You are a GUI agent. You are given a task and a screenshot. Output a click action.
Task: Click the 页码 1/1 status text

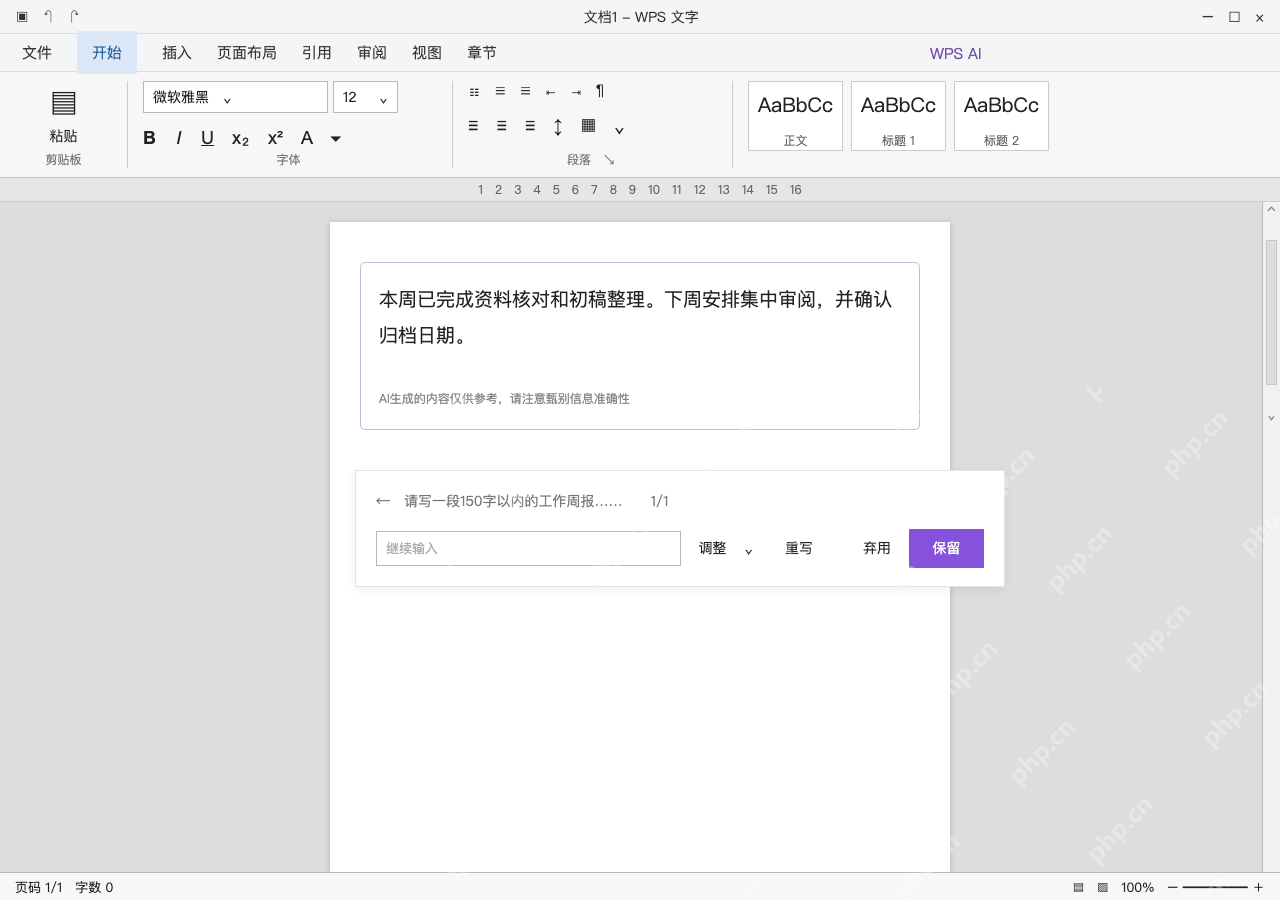[39, 887]
